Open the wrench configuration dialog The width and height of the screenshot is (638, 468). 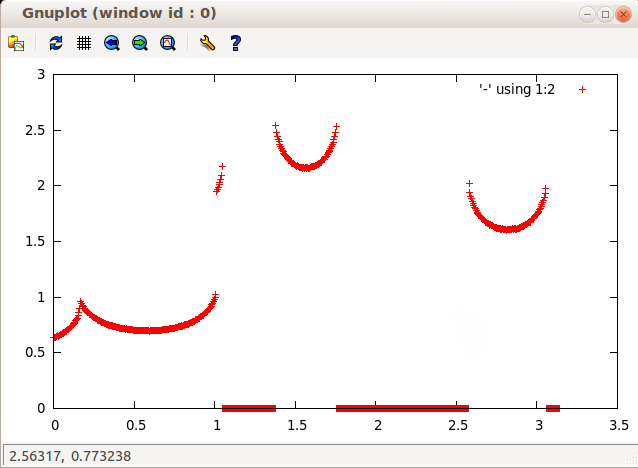pyautogui.click(x=207, y=43)
